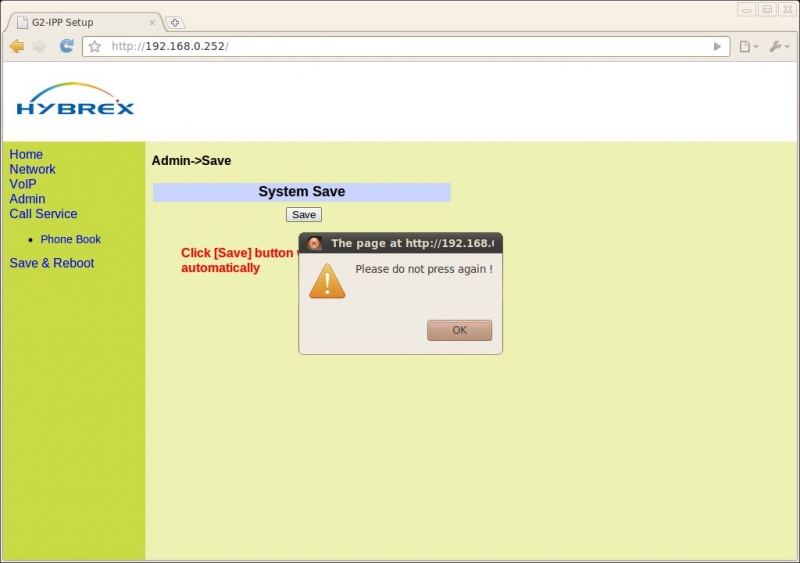Click the browser back arrow
Image resolution: width=800 pixels, height=563 pixels.
pos(17,46)
